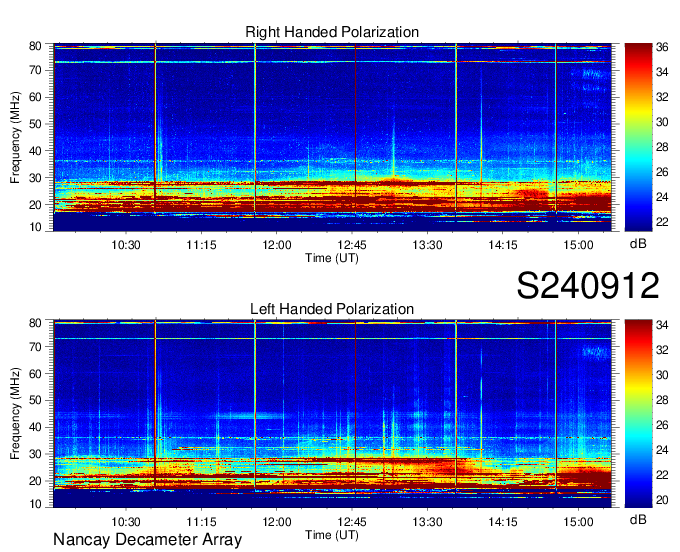Click inside the Left Handed Polarization spectrogram
Viewport: 680px width, 552px height.
(332, 414)
